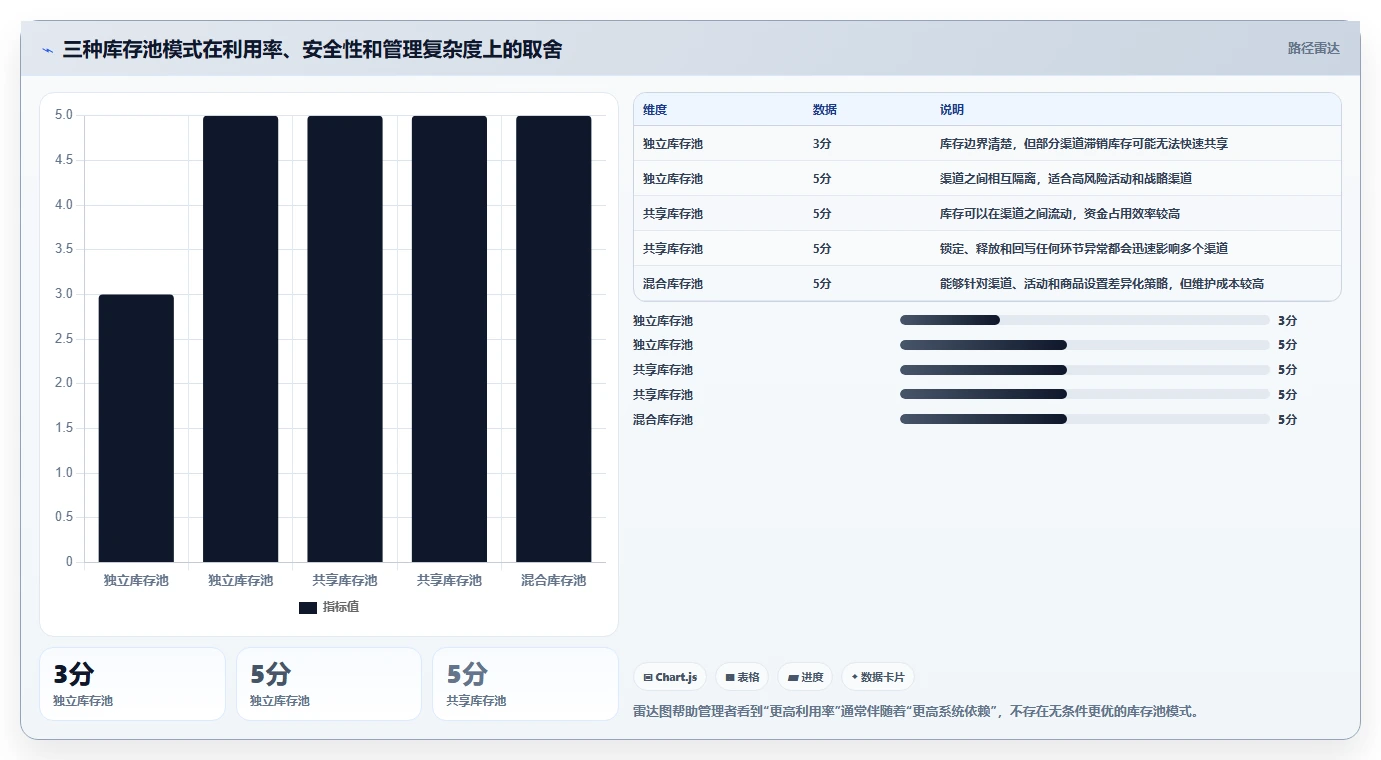Click the 说明 column header
Image resolution: width=1381 pixels, height=760 pixels.
(952, 110)
